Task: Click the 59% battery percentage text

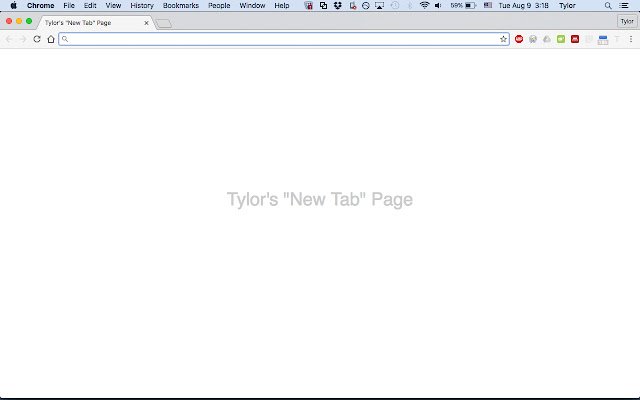Action: [456, 6]
